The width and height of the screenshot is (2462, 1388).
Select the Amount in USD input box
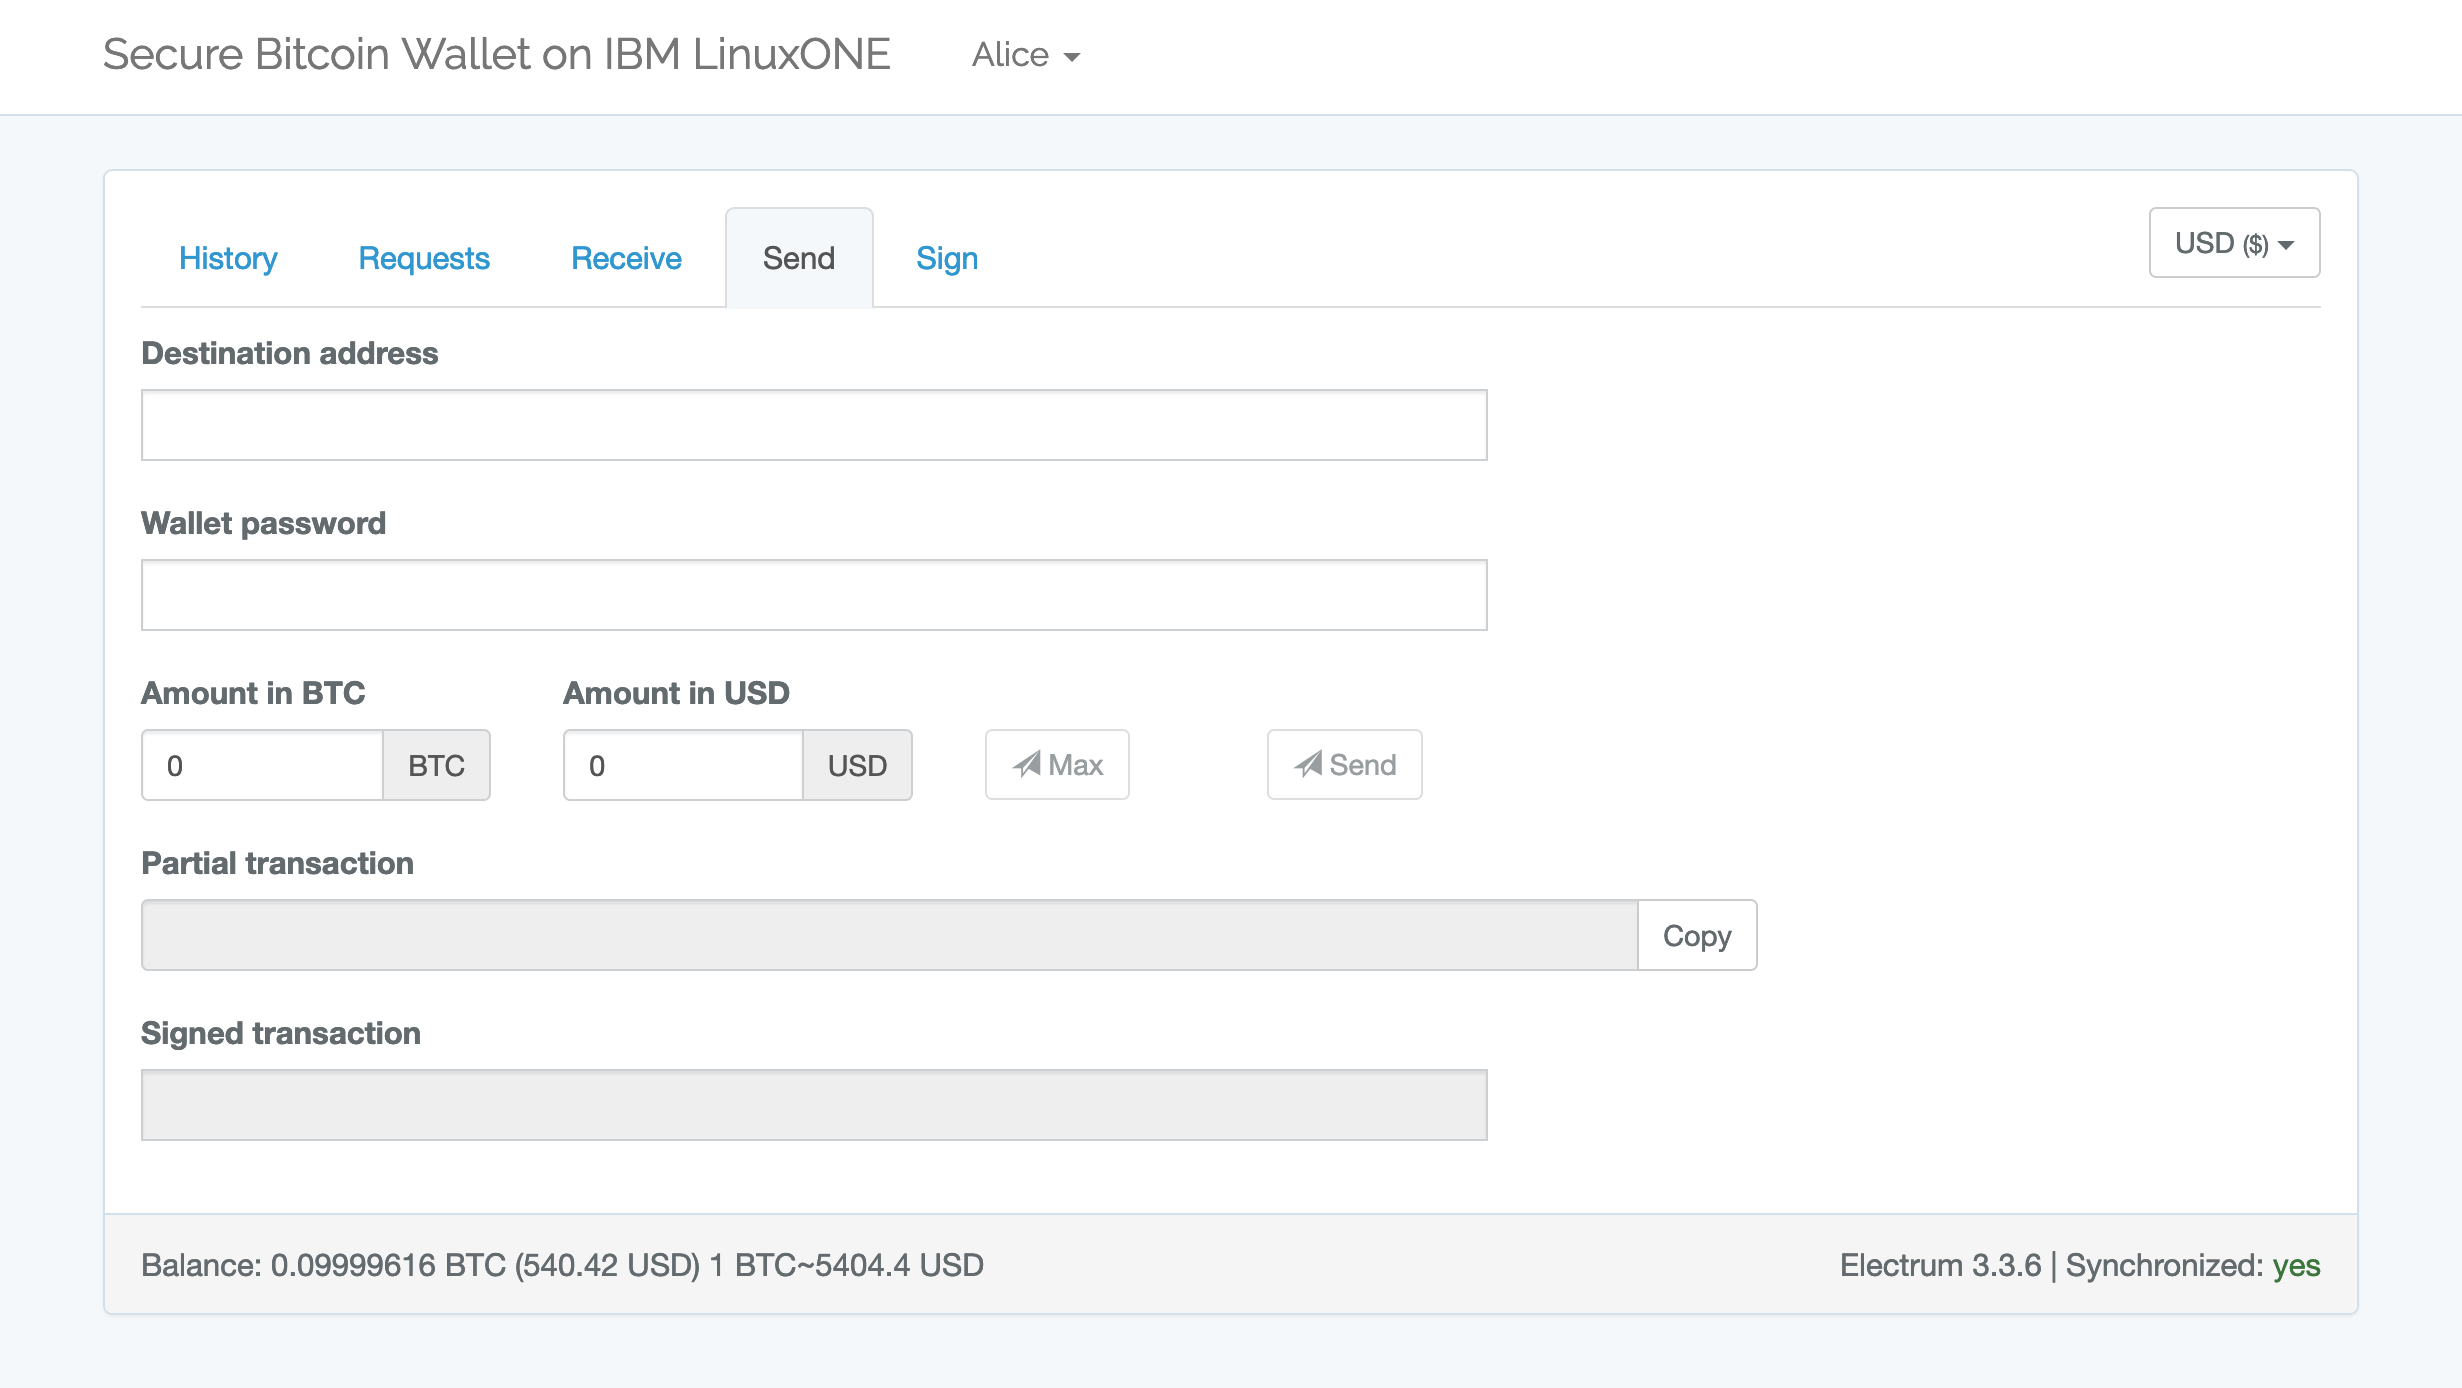click(x=683, y=765)
